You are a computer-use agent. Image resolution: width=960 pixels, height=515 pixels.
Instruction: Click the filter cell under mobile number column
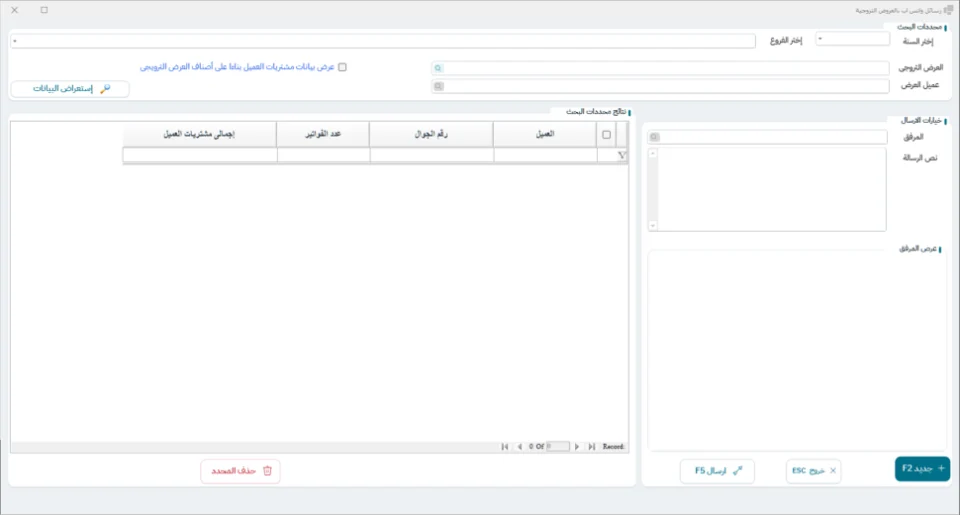pyautogui.click(x=432, y=156)
